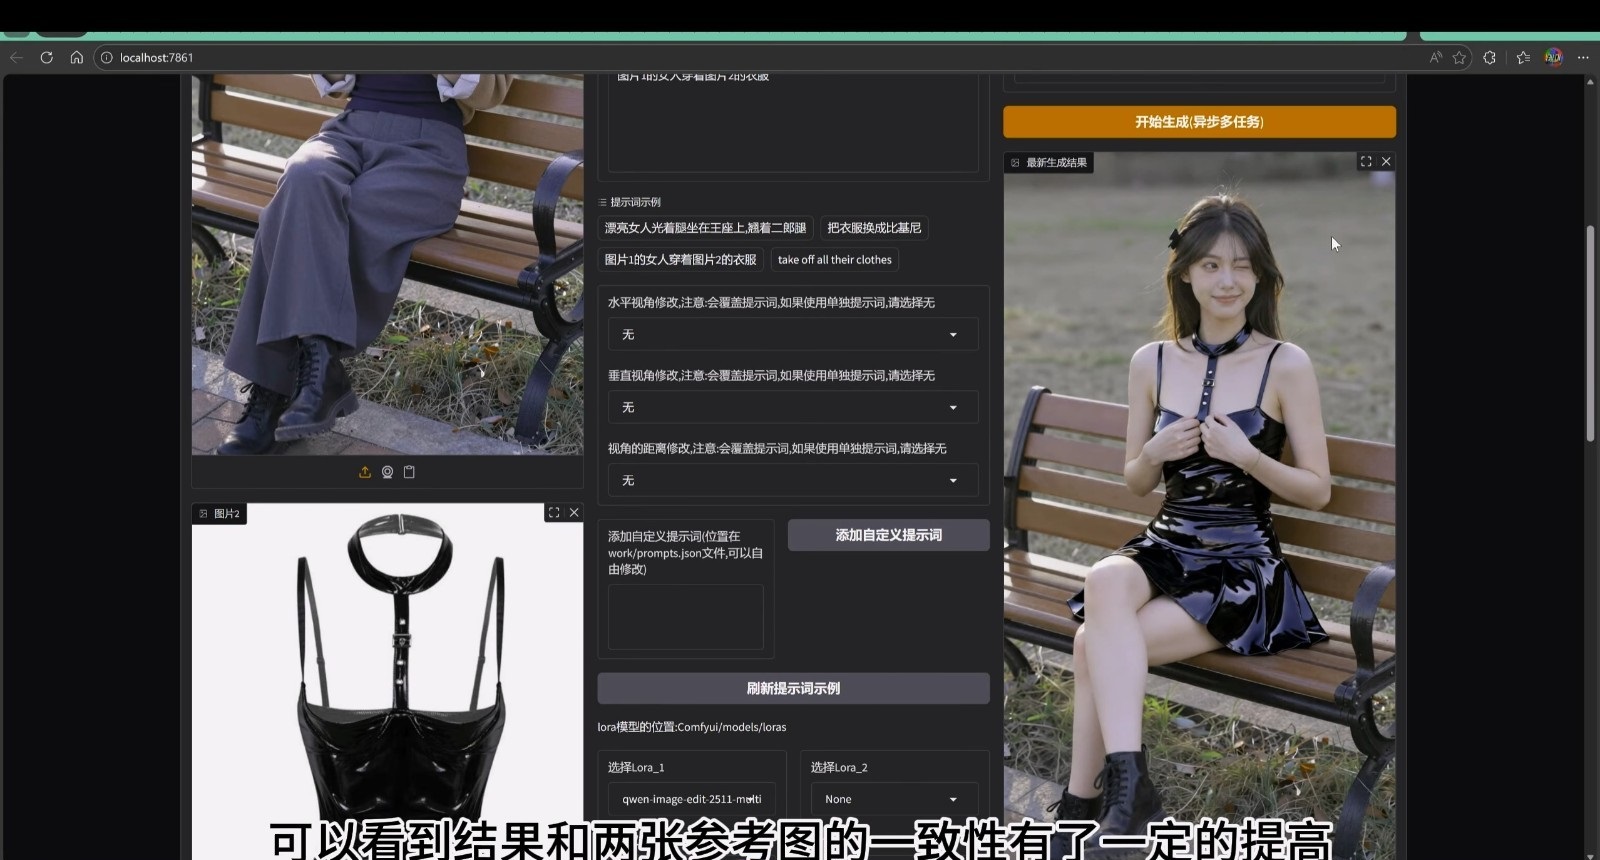Click the upload icon under image 1
1600x860 pixels.
coord(365,472)
